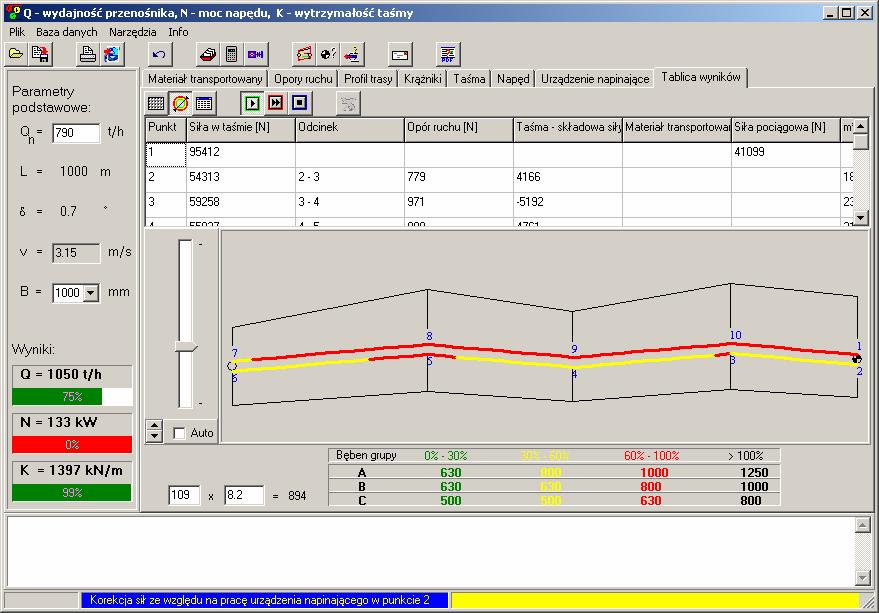Open the Plik menu
The width and height of the screenshot is (879, 613).
17,32
